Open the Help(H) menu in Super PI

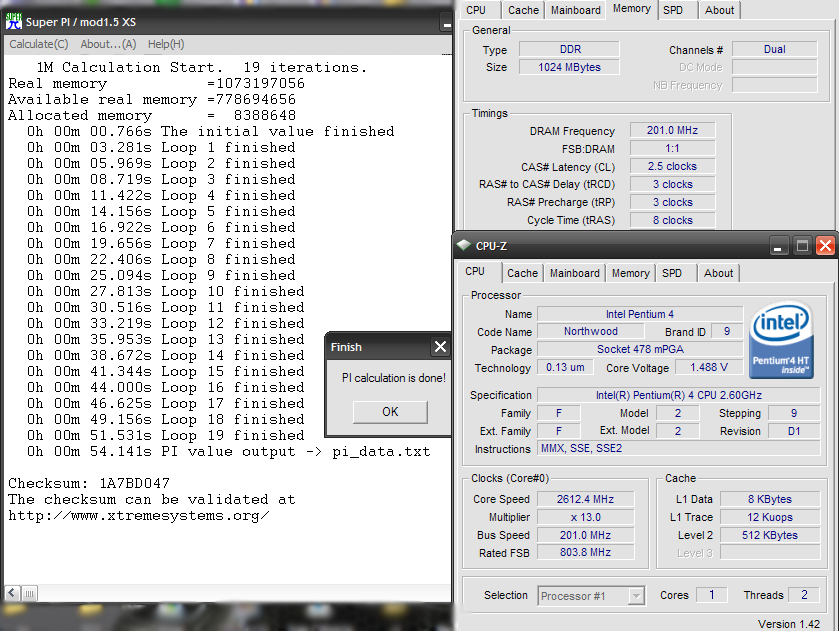tap(166, 44)
